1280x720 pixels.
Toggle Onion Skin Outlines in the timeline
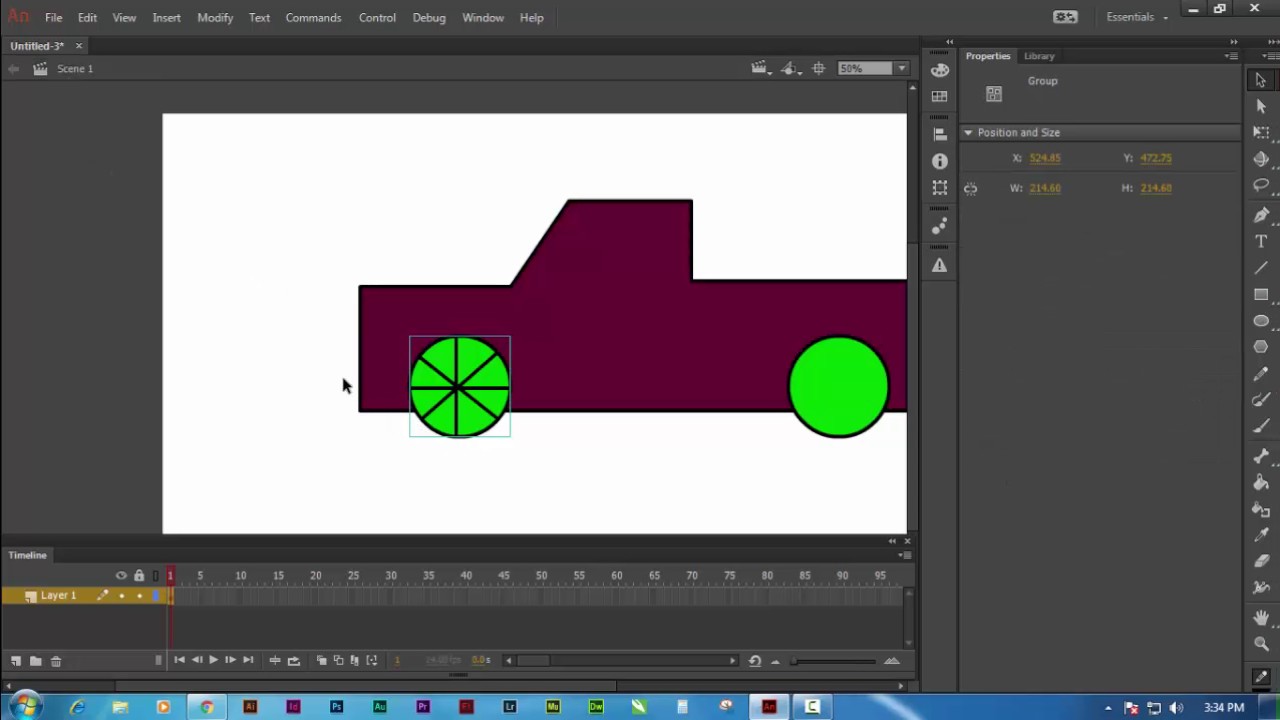(338, 660)
